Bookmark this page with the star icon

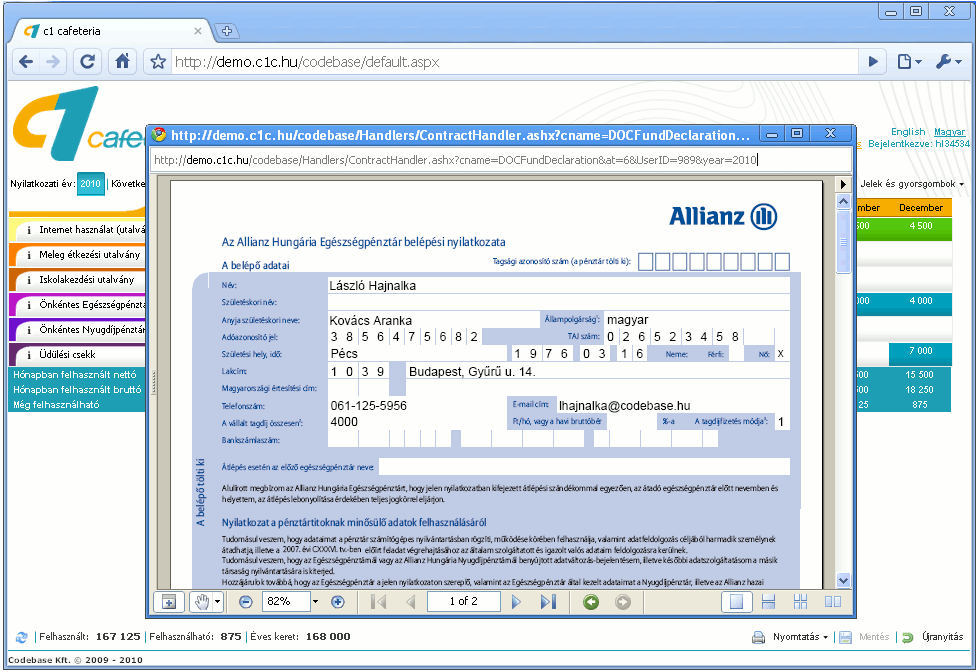[x=158, y=62]
